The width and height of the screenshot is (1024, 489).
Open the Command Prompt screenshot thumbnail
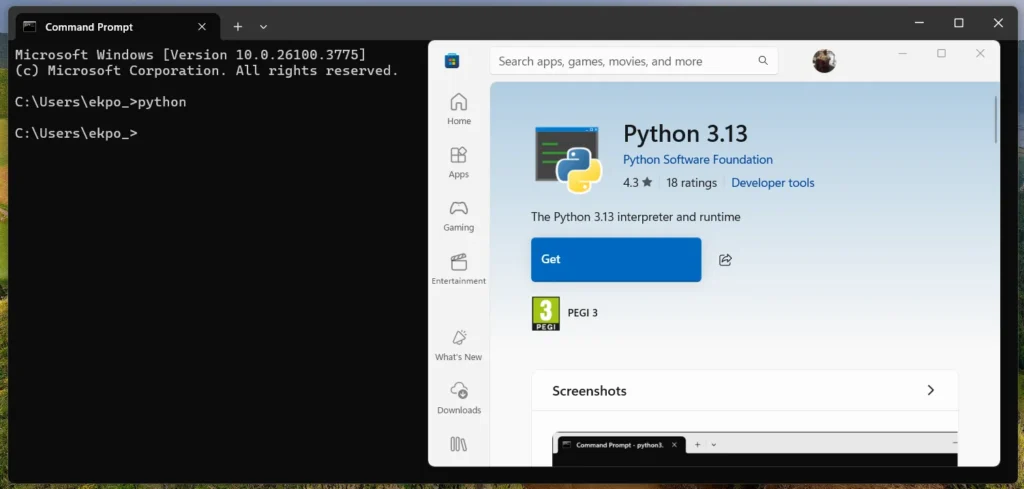pos(755,449)
